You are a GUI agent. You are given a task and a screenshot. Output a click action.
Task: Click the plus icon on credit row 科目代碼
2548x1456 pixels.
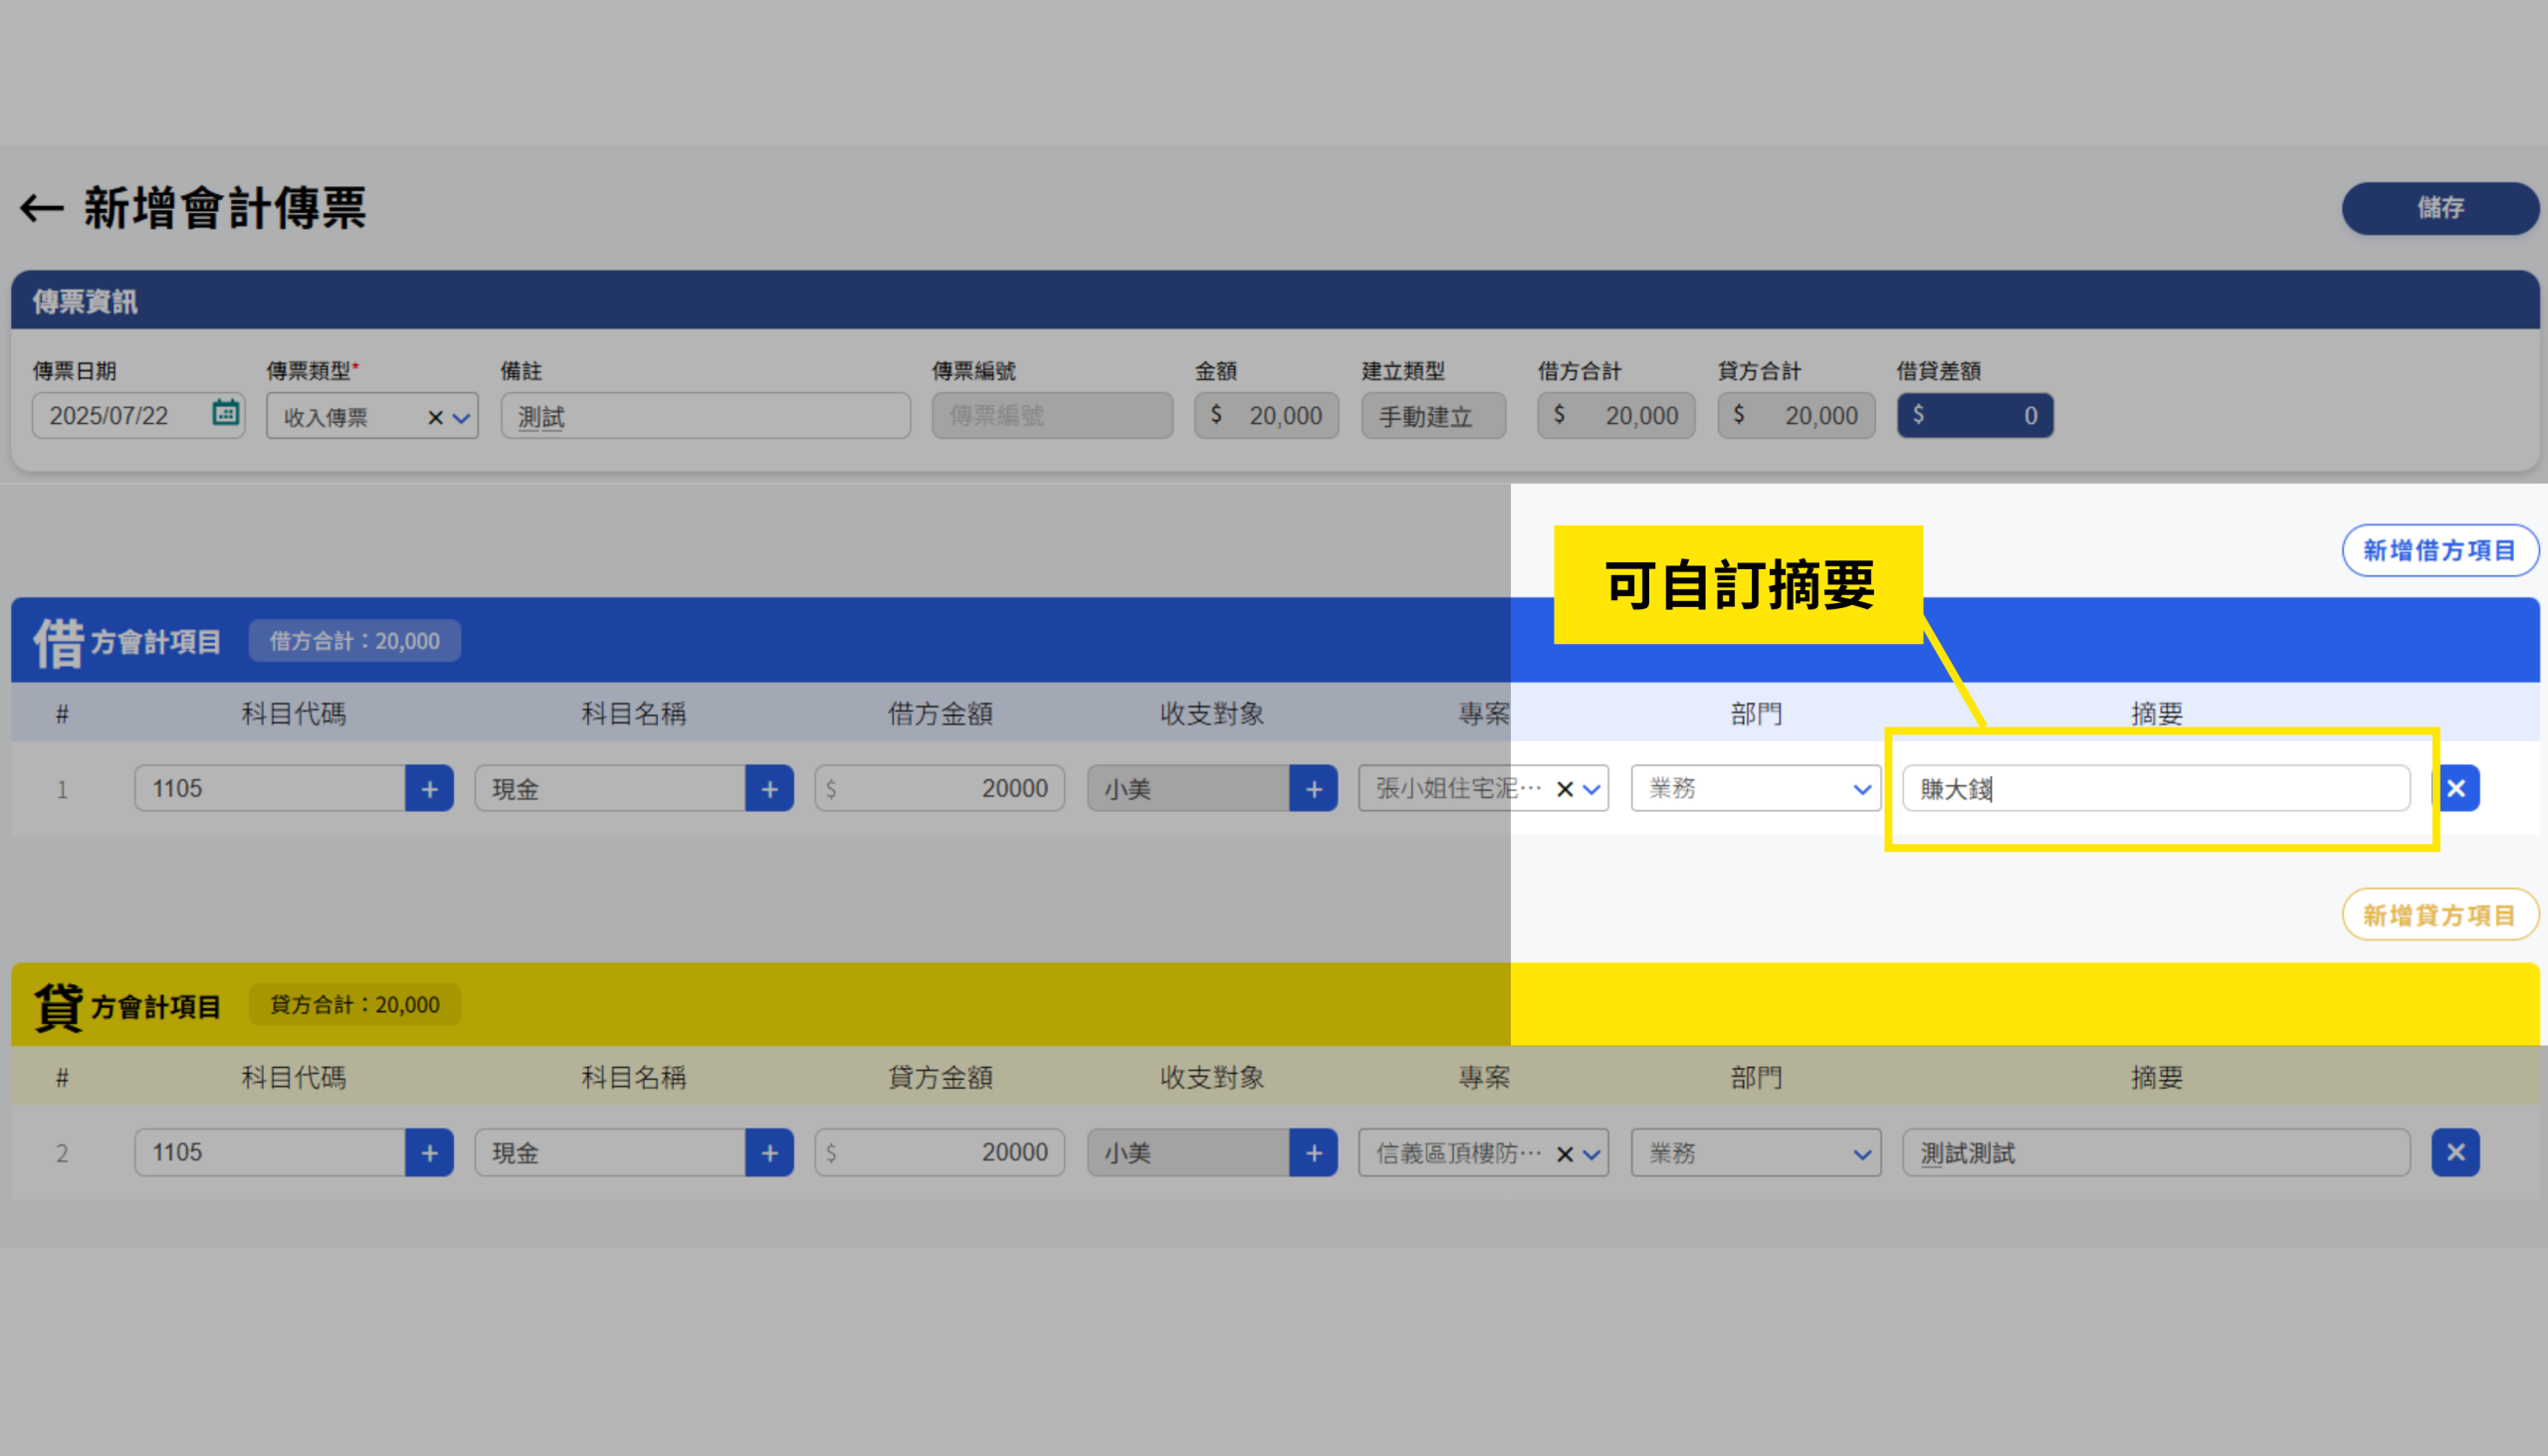point(429,1152)
